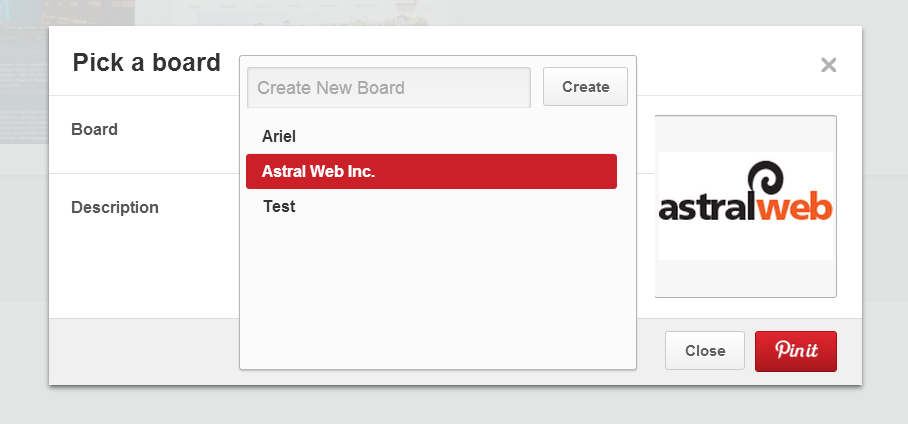Click the Description field label
The image size is (908, 424).
coord(114,207)
